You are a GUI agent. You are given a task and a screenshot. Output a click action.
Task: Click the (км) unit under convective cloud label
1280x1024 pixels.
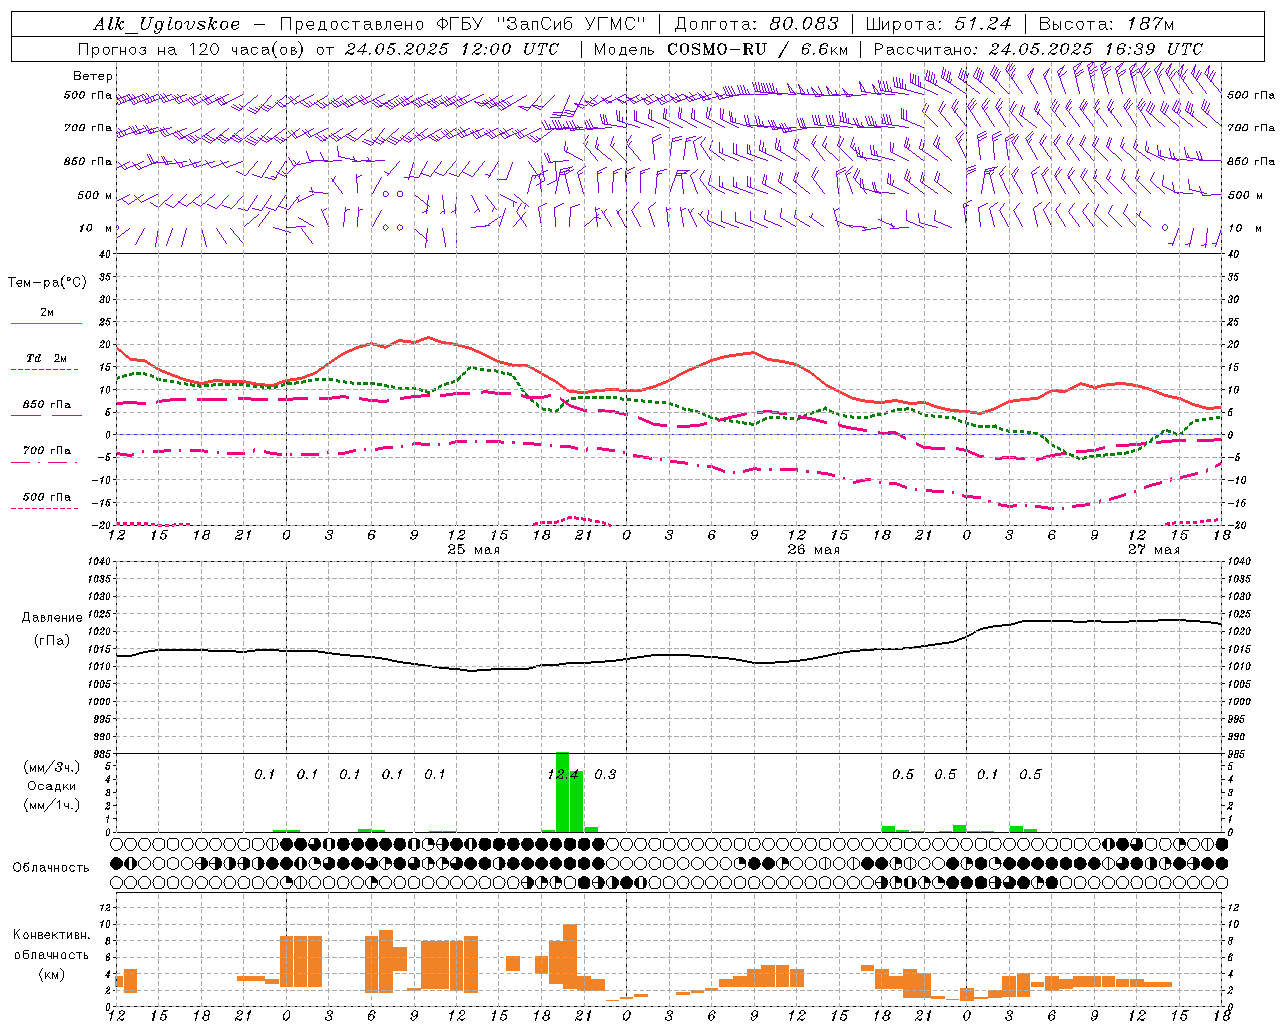pos(51,974)
